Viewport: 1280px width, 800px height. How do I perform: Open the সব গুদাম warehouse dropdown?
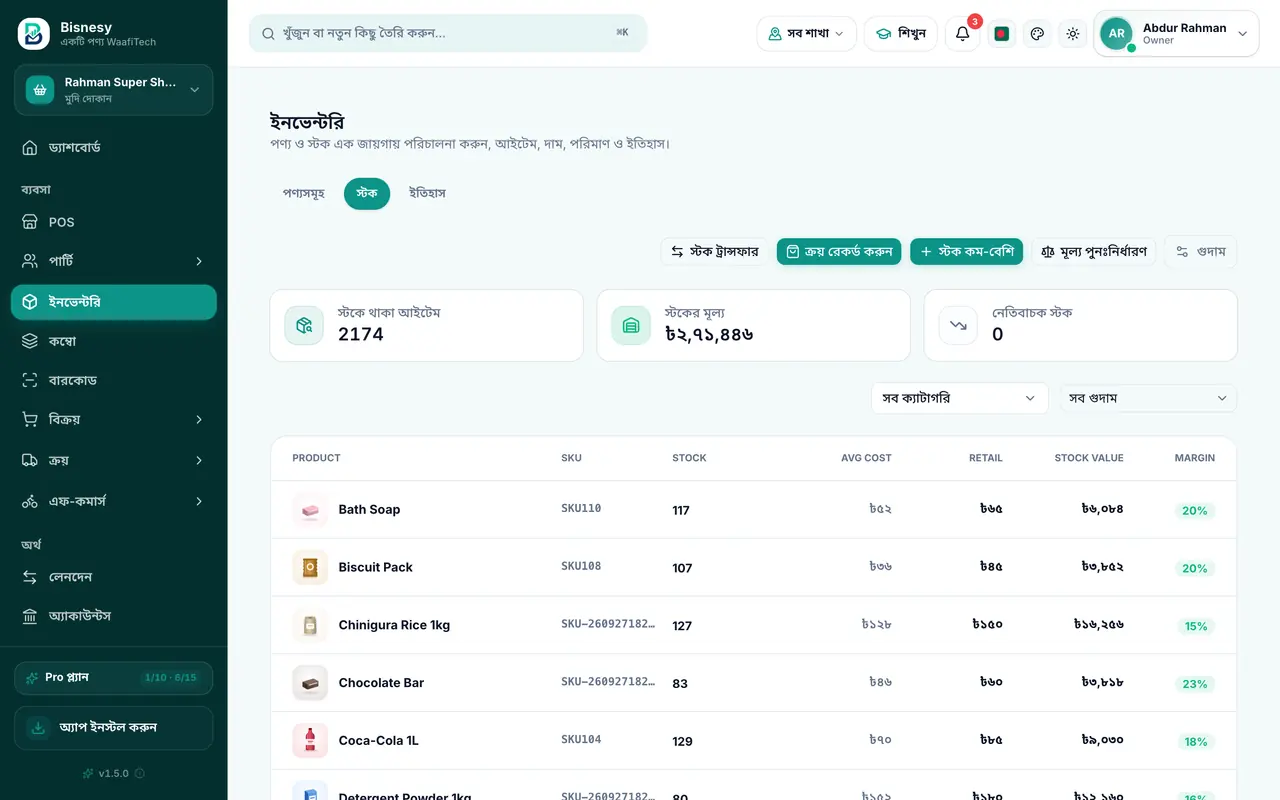coord(1149,398)
